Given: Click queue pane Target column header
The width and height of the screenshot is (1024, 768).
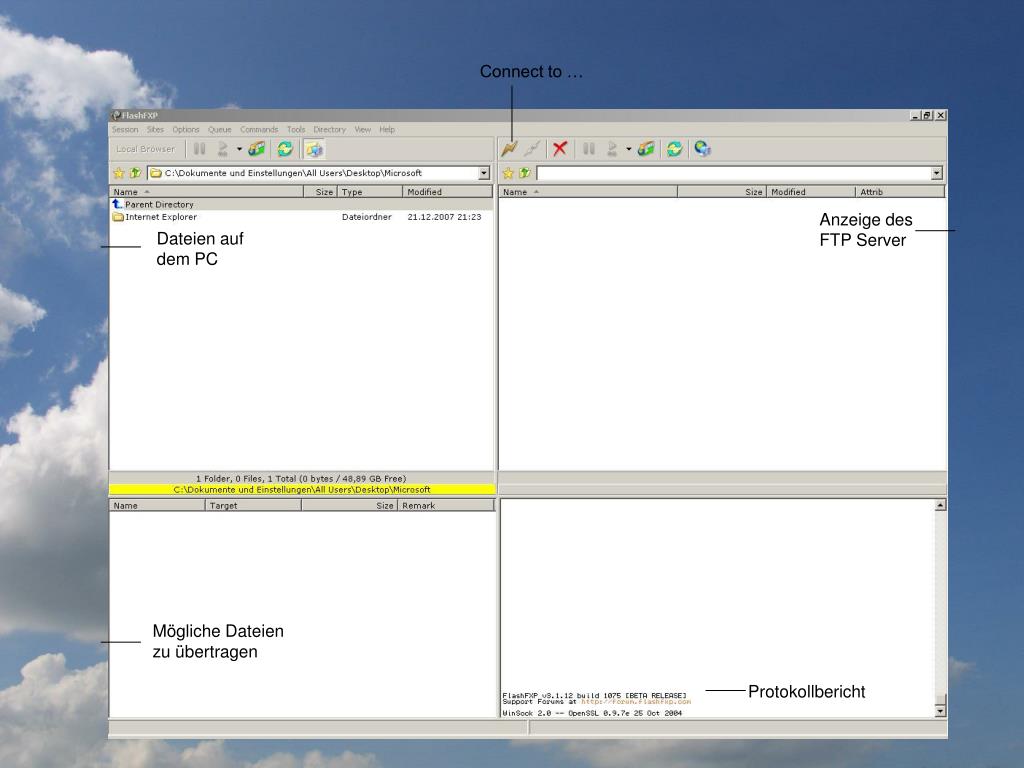Looking at the screenshot, I should point(253,505).
